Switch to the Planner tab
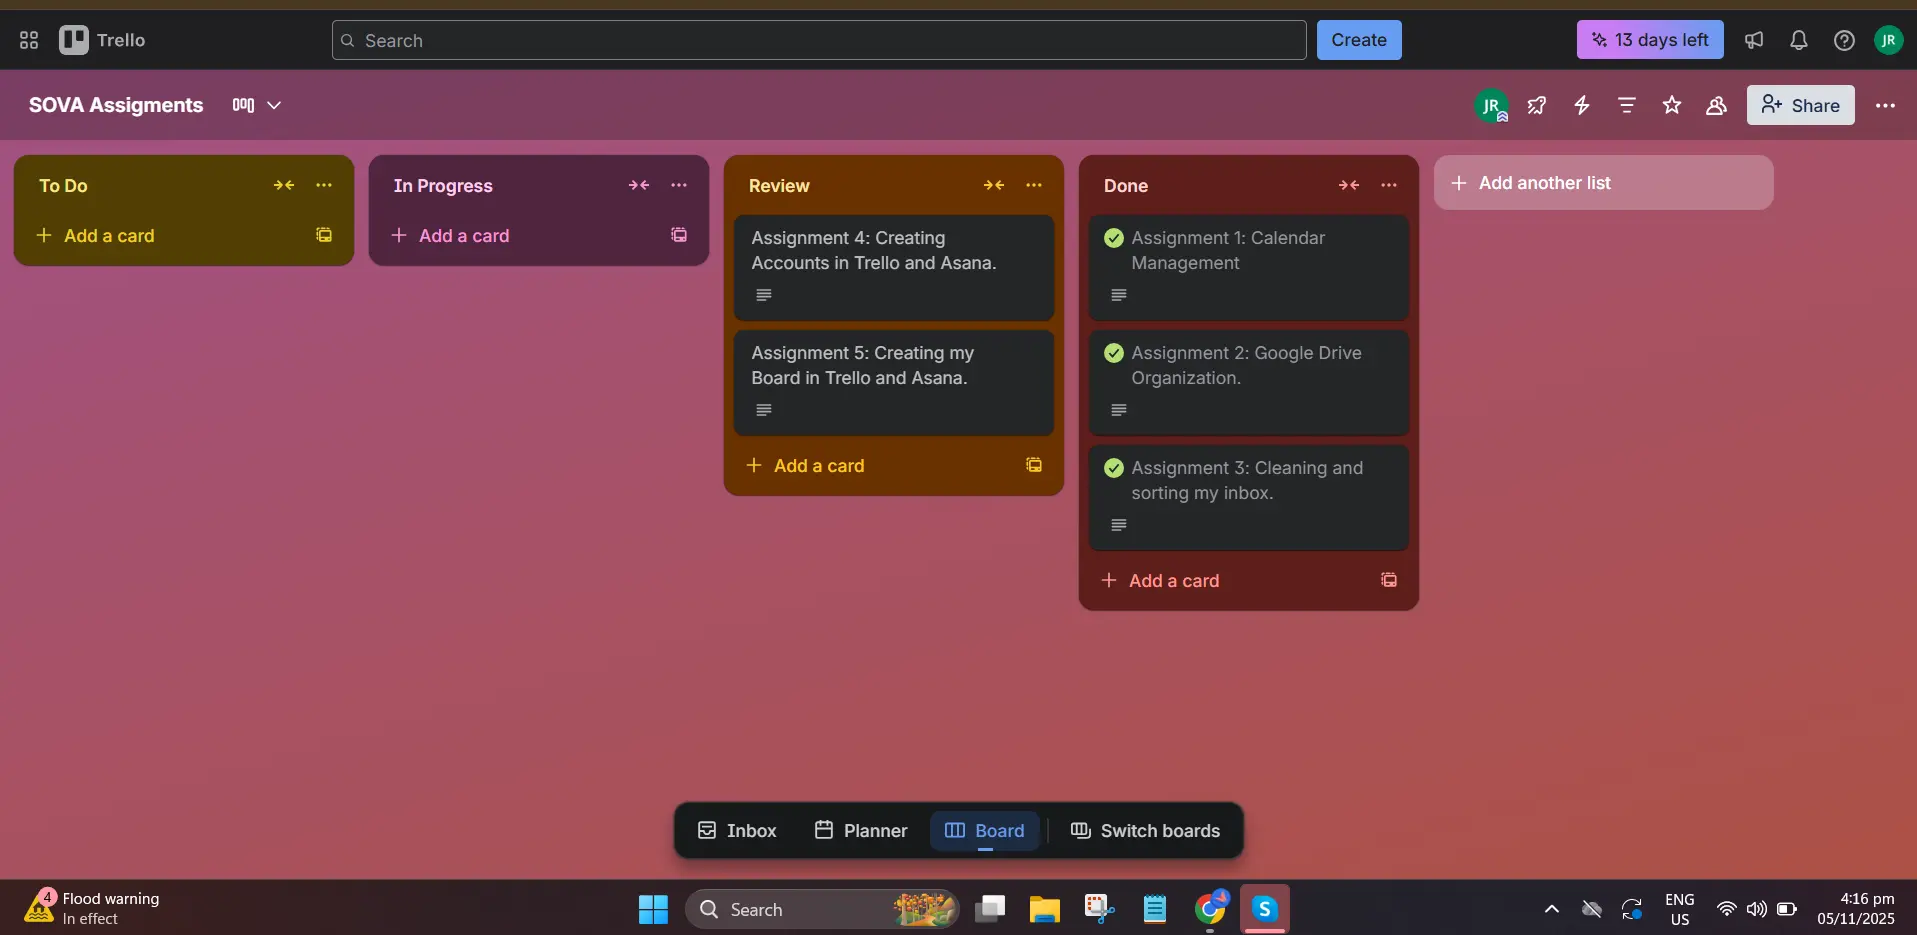 [x=861, y=831]
